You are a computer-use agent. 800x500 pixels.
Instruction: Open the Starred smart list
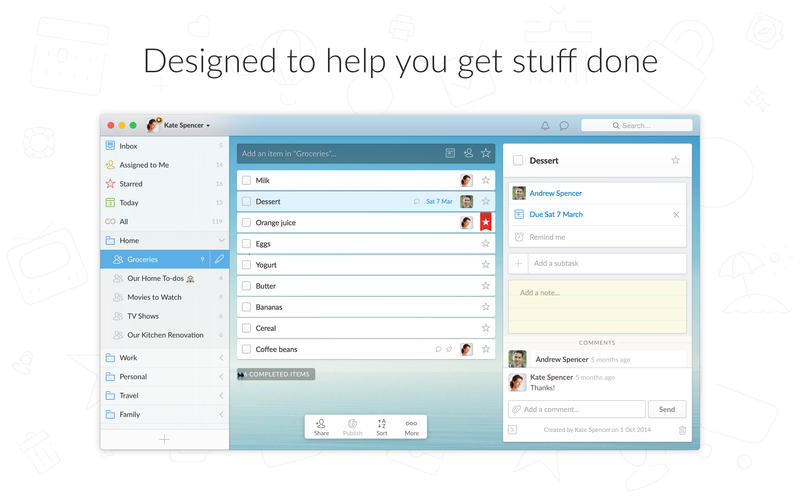(x=130, y=184)
